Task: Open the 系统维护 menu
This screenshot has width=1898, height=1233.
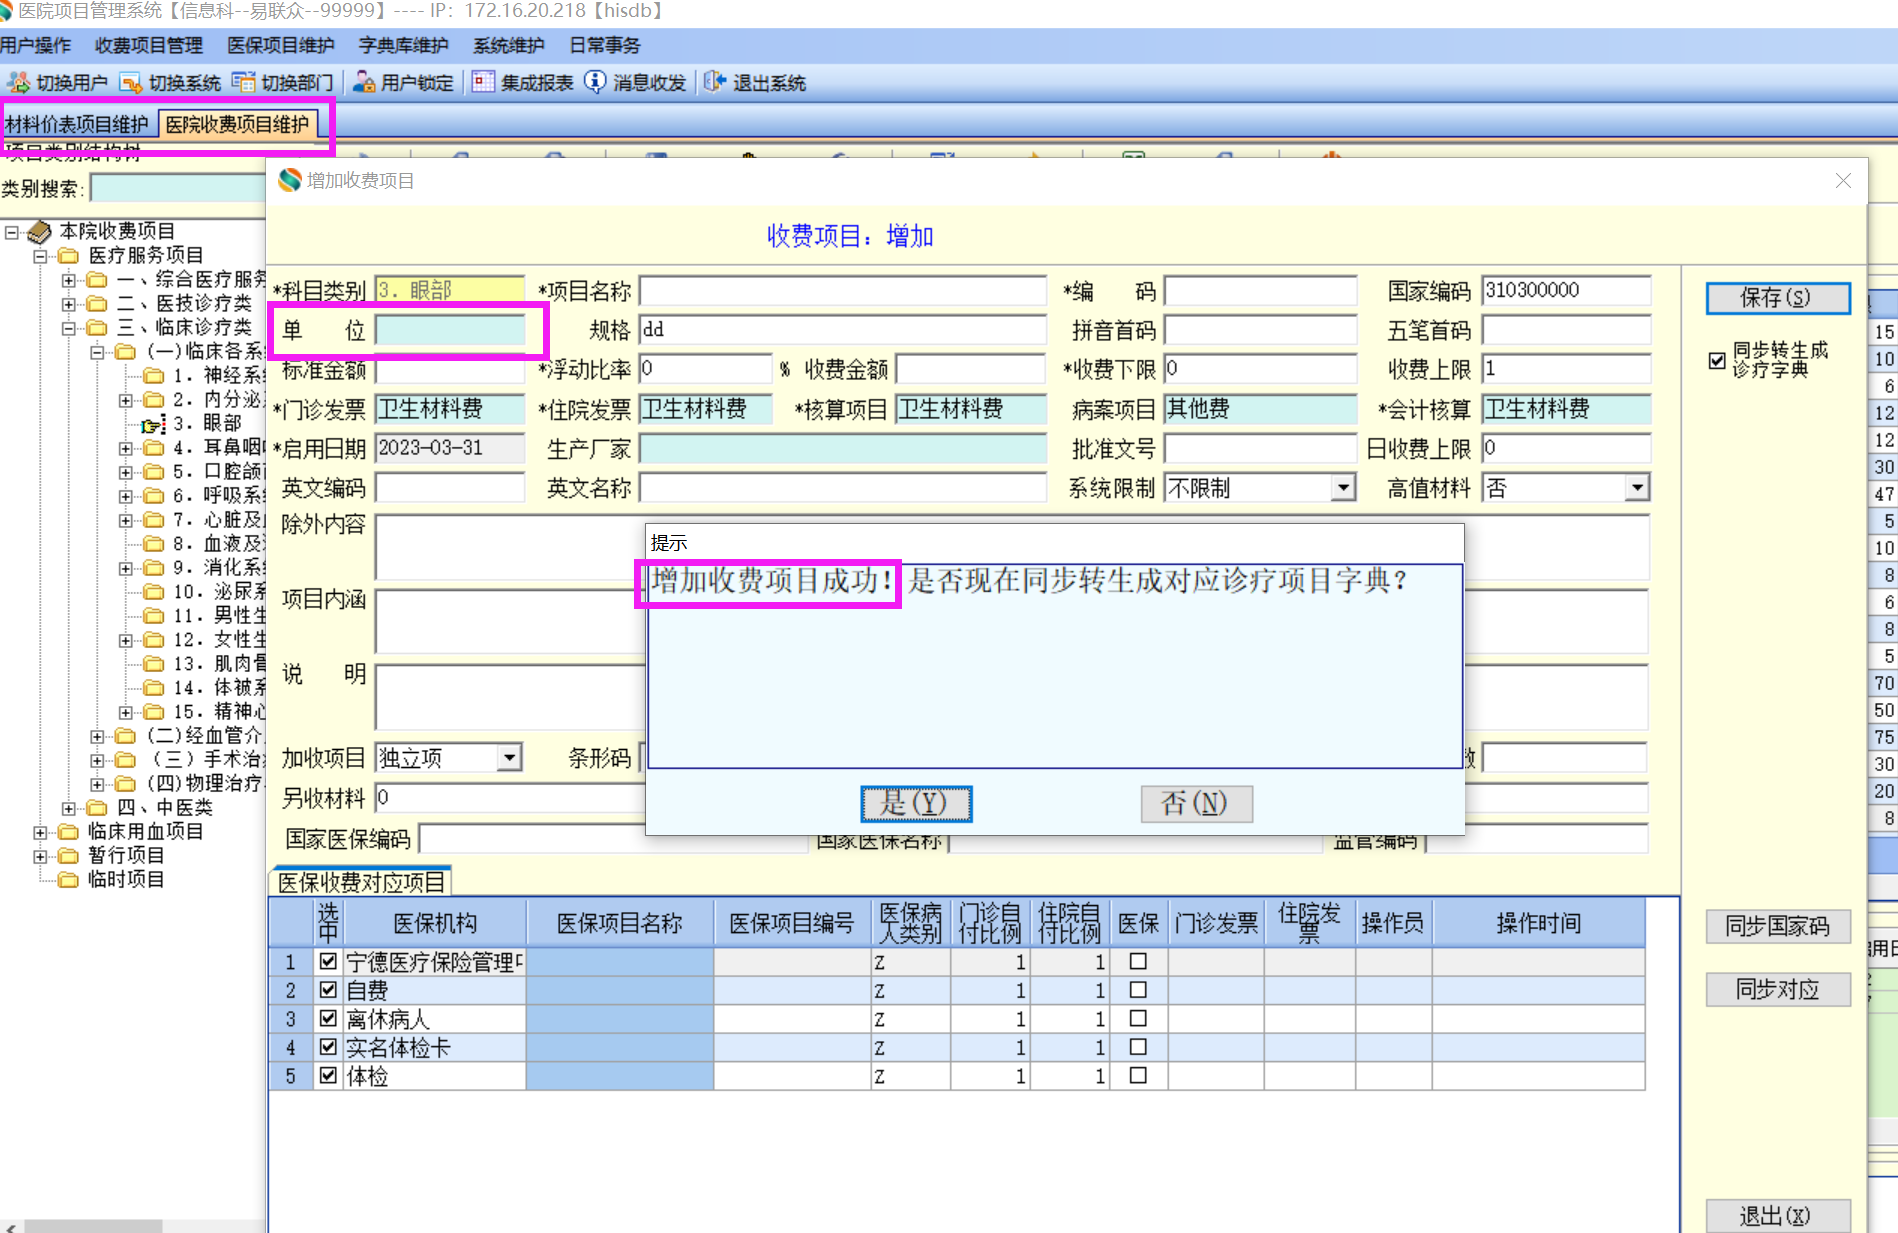Action: (509, 45)
